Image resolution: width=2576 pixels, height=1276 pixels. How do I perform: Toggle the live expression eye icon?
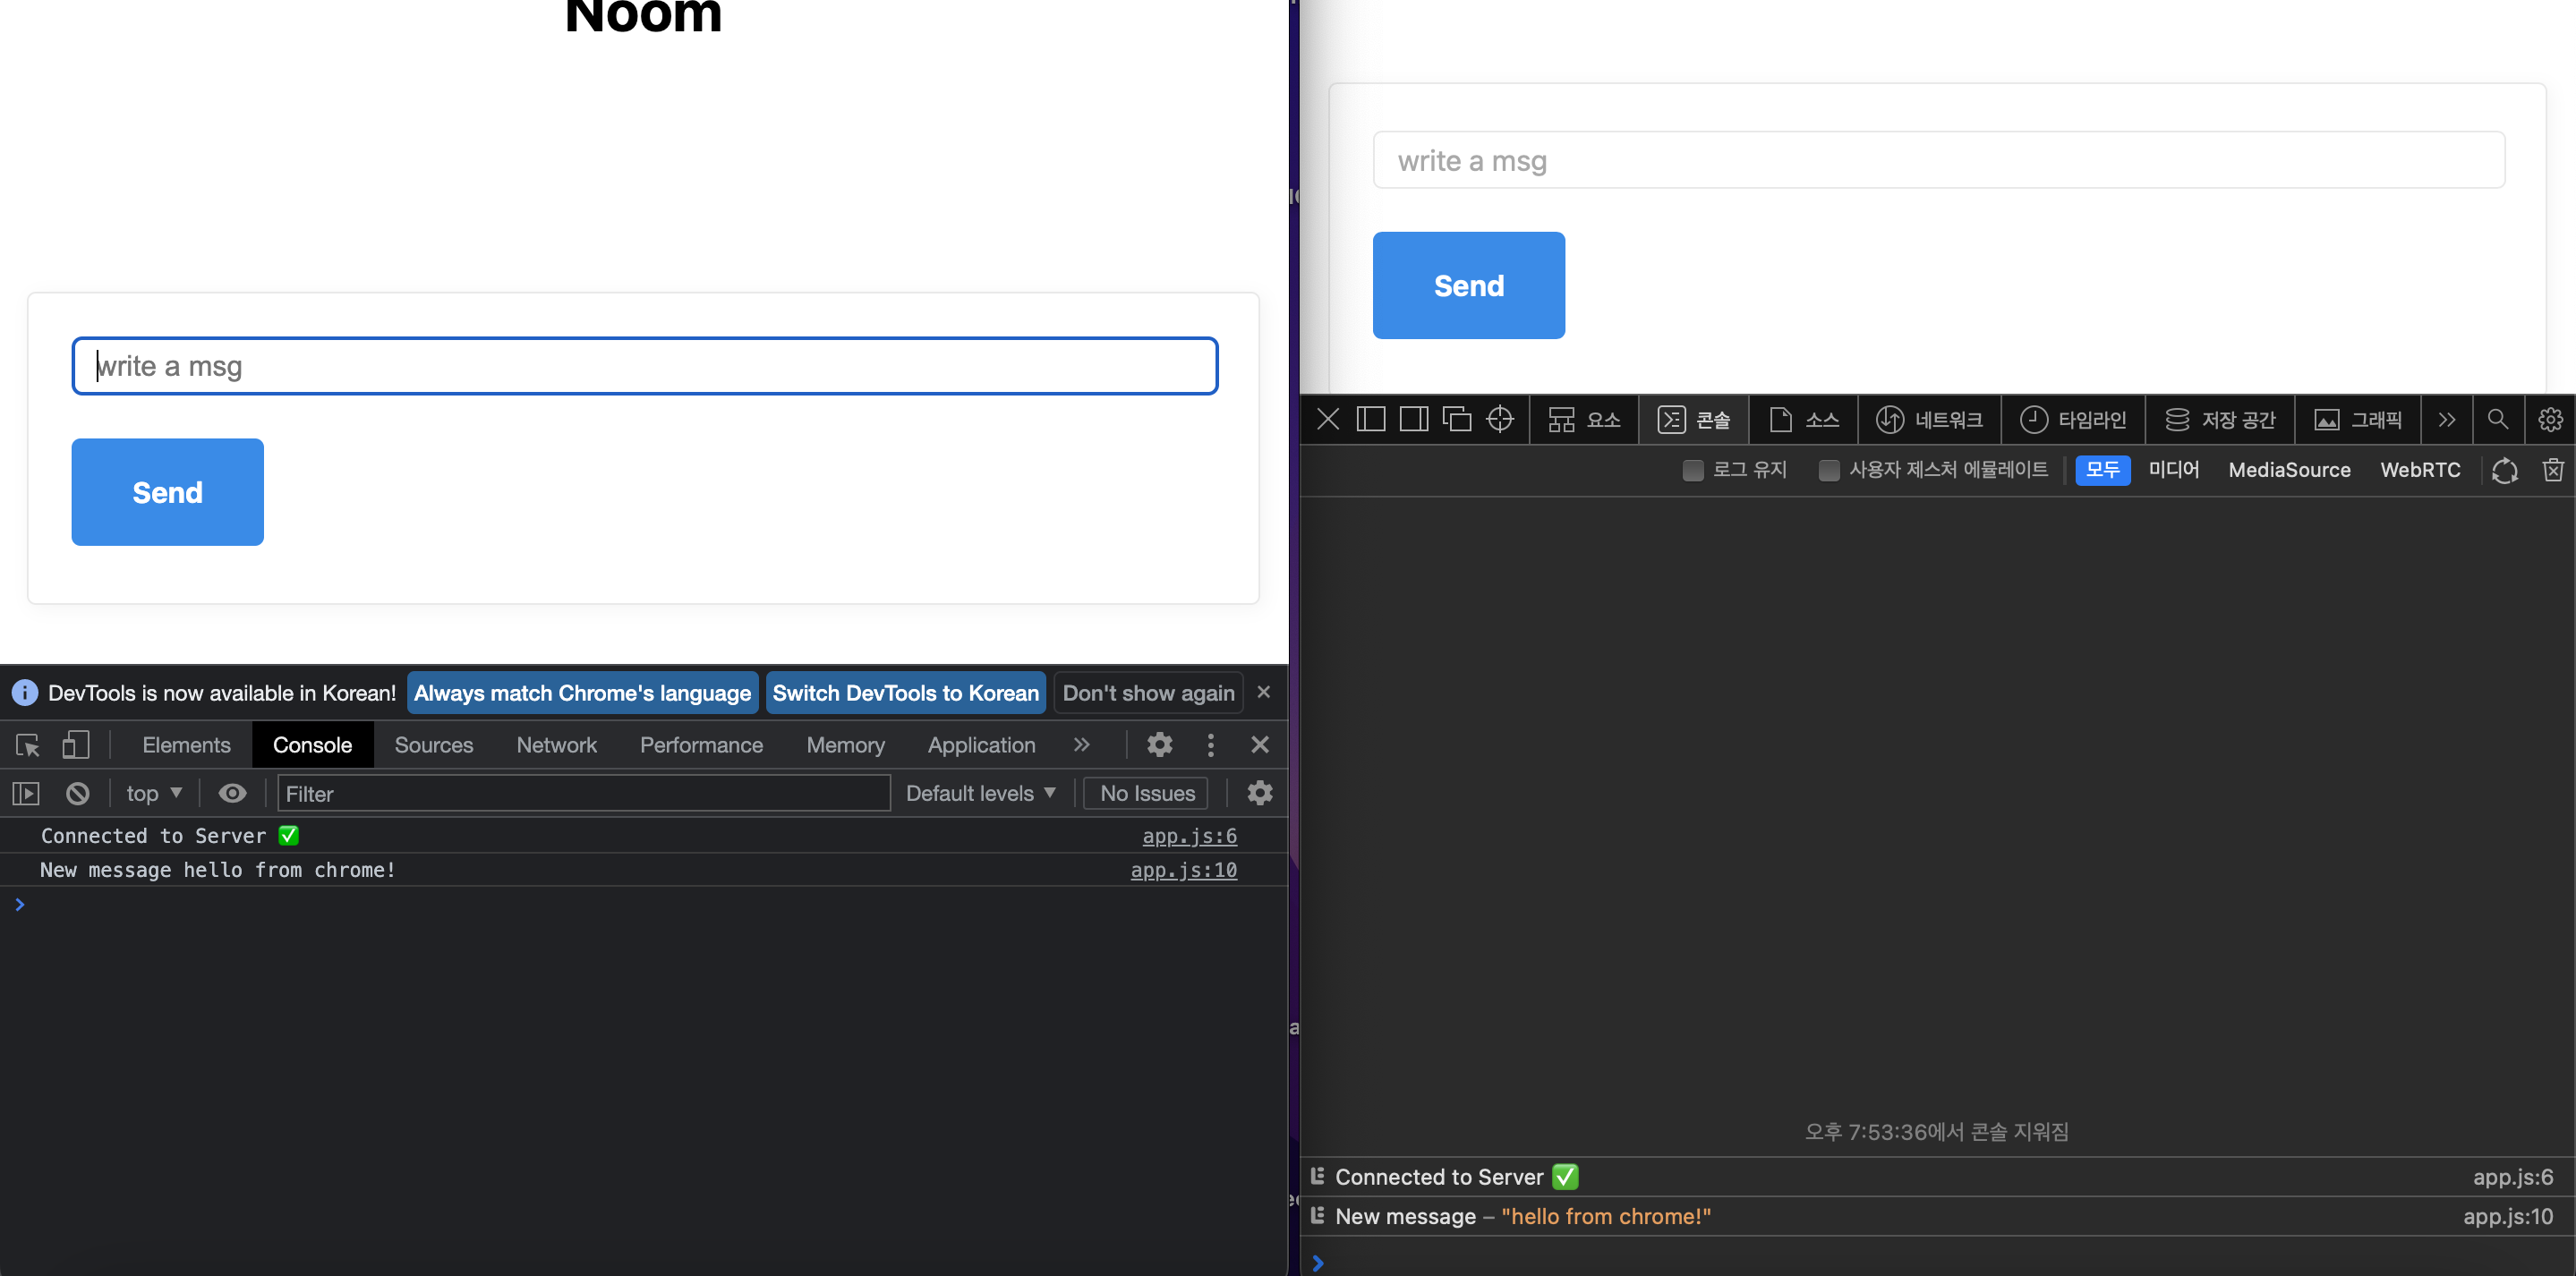click(x=232, y=794)
